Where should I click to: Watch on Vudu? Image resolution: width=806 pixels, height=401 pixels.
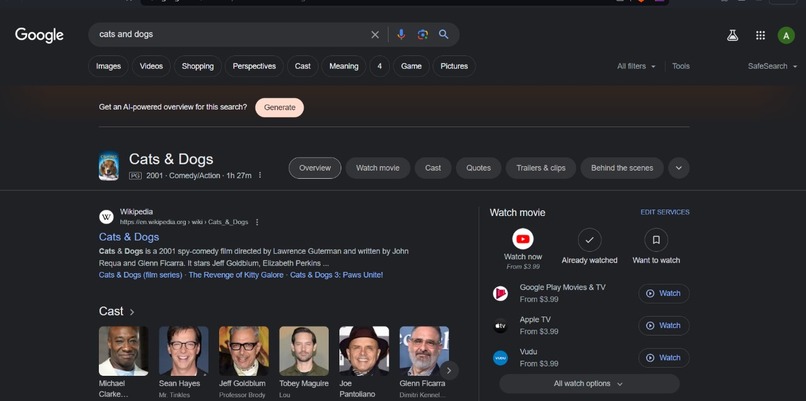(x=664, y=357)
